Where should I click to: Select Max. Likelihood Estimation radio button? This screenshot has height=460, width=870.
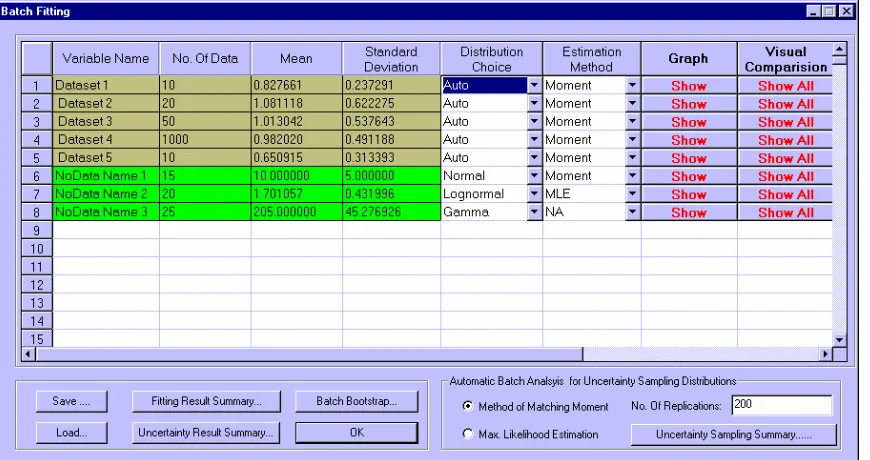coord(468,434)
